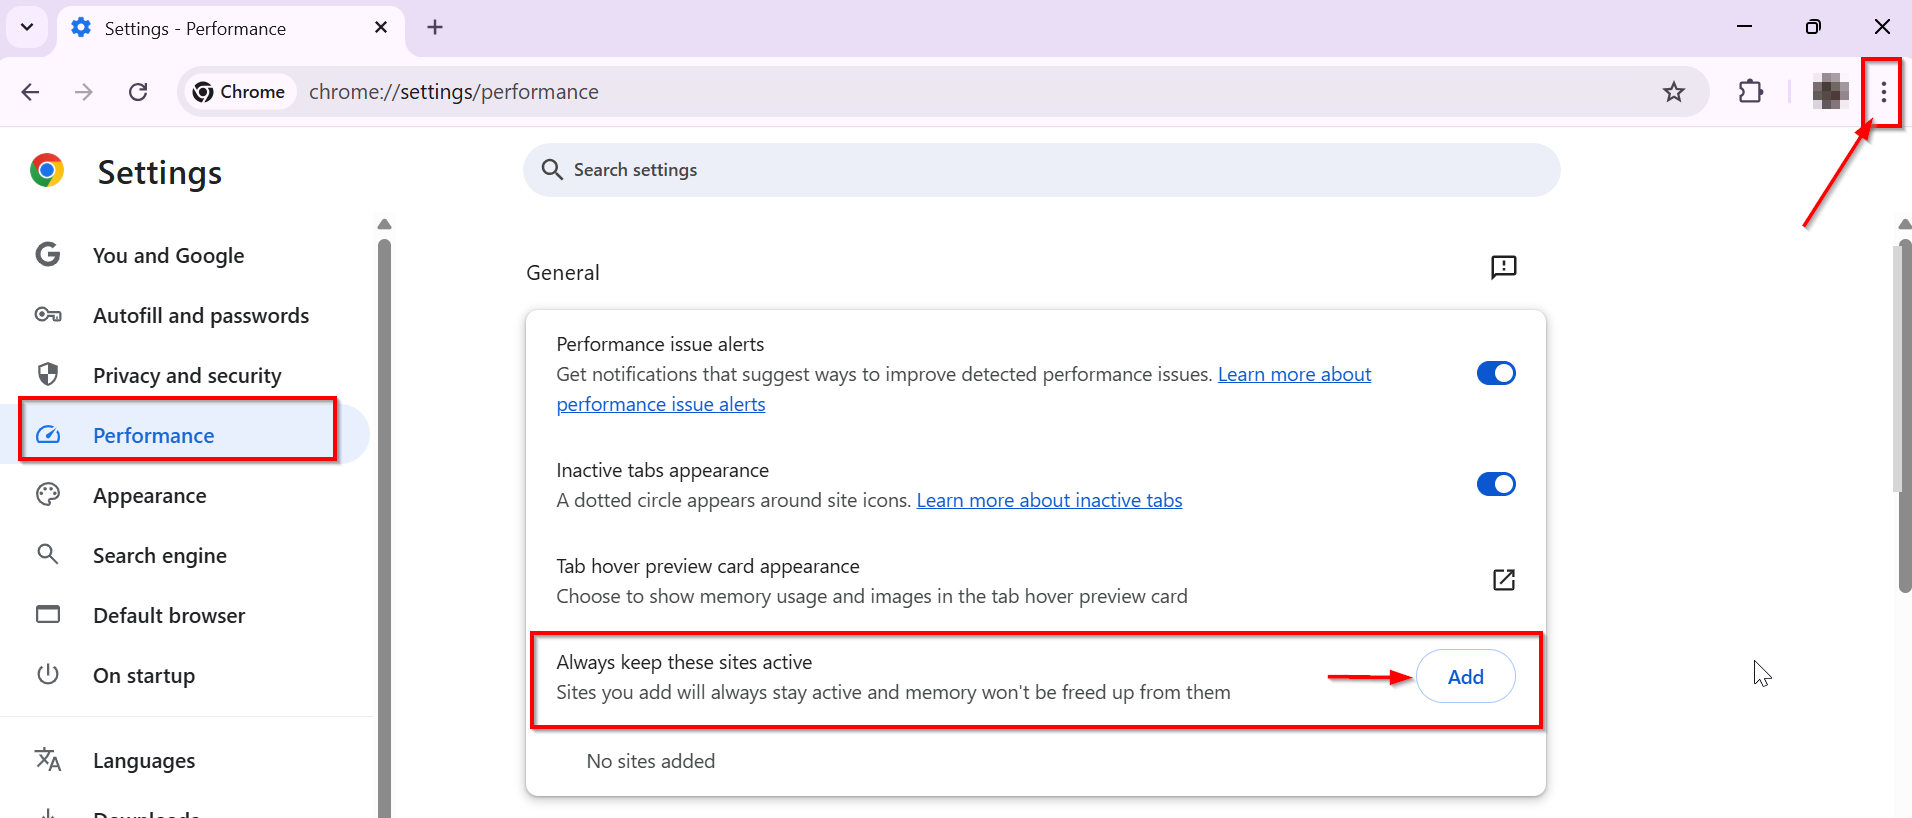Screen dimensions: 1912x818
Task: Disable Performance issue alerts toggle
Action: click(1496, 373)
